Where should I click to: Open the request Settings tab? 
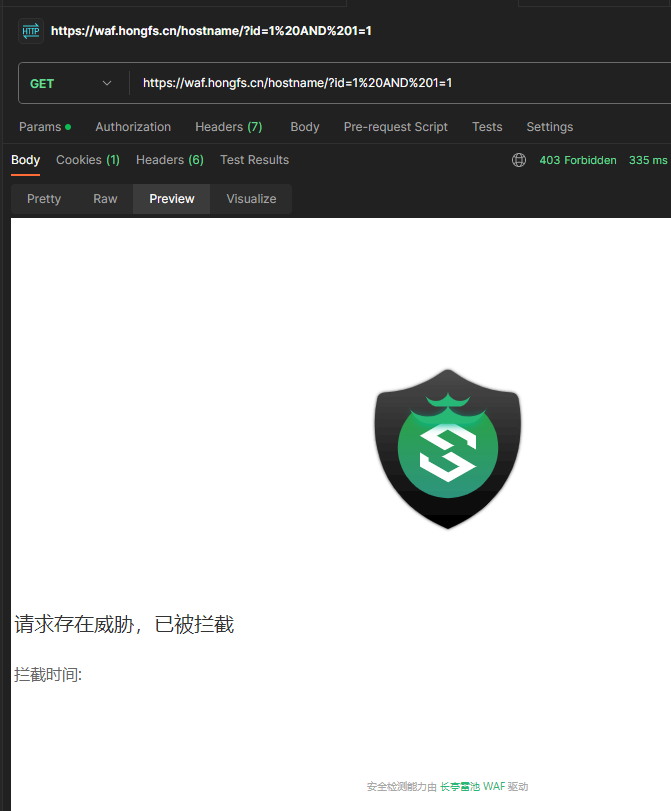click(549, 127)
